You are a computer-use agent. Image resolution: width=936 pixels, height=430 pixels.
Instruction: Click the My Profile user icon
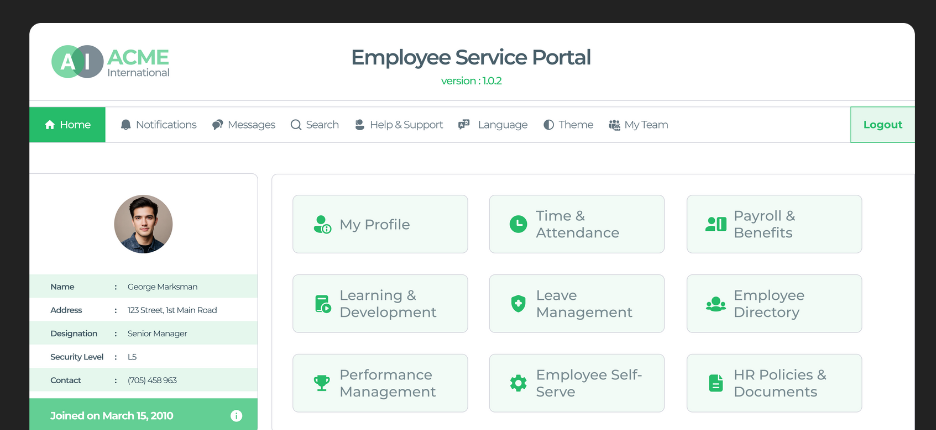[x=321, y=225]
